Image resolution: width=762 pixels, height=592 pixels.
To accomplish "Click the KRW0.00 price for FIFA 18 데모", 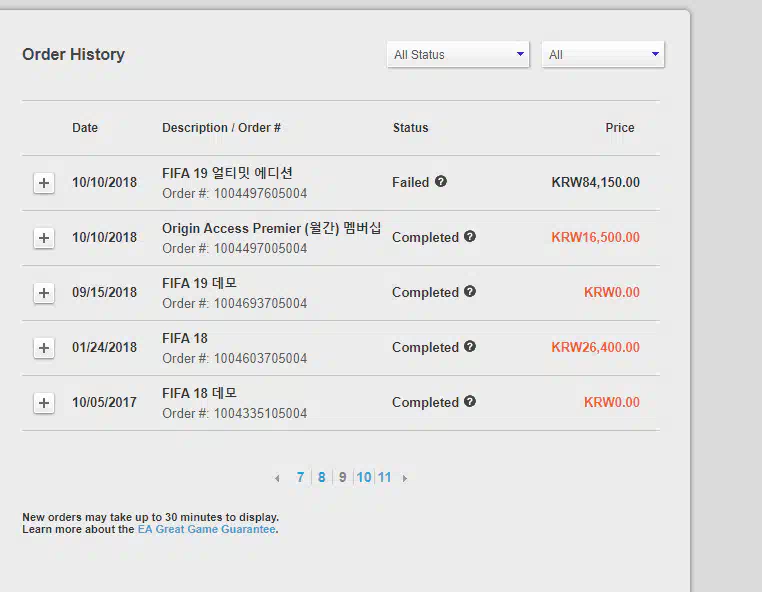I will tap(612, 402).
